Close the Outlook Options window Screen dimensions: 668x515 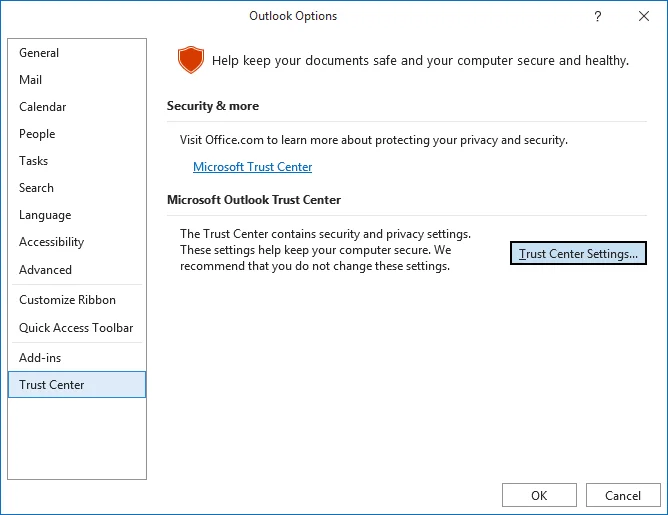pyautogui.click(x=644, y=16)
